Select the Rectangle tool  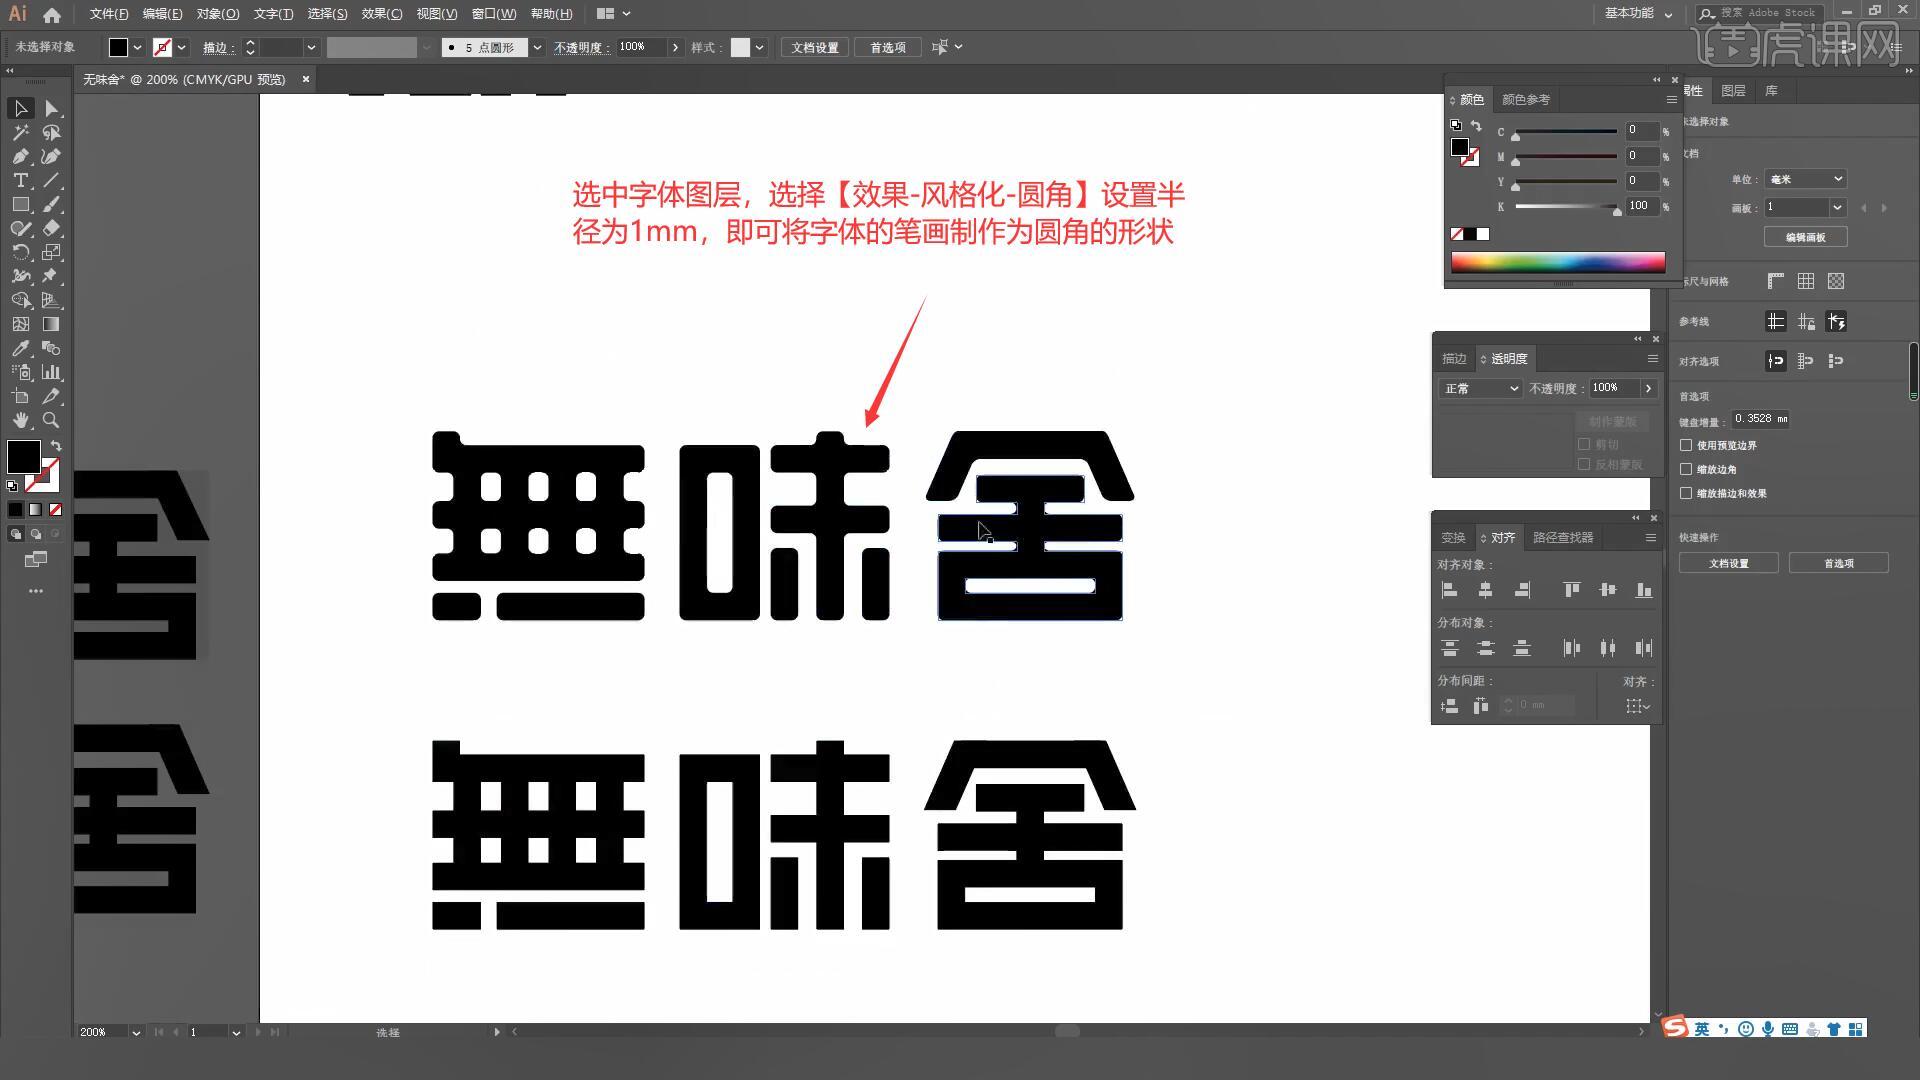click(x=20, y=204)
